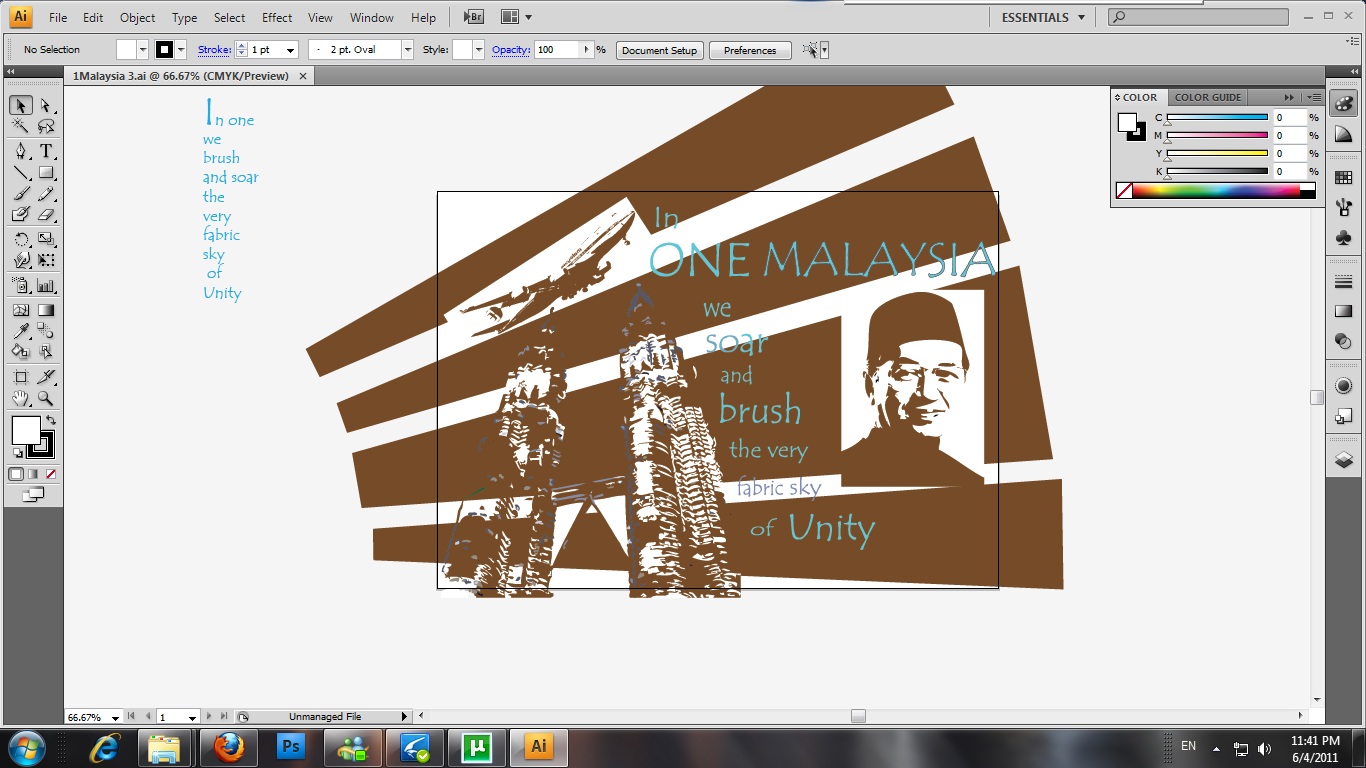Image resolution: width=1366 pixels, height=768 pixels.
Task: Select the Direct Selection tool
Action: (x=46, y=106)
